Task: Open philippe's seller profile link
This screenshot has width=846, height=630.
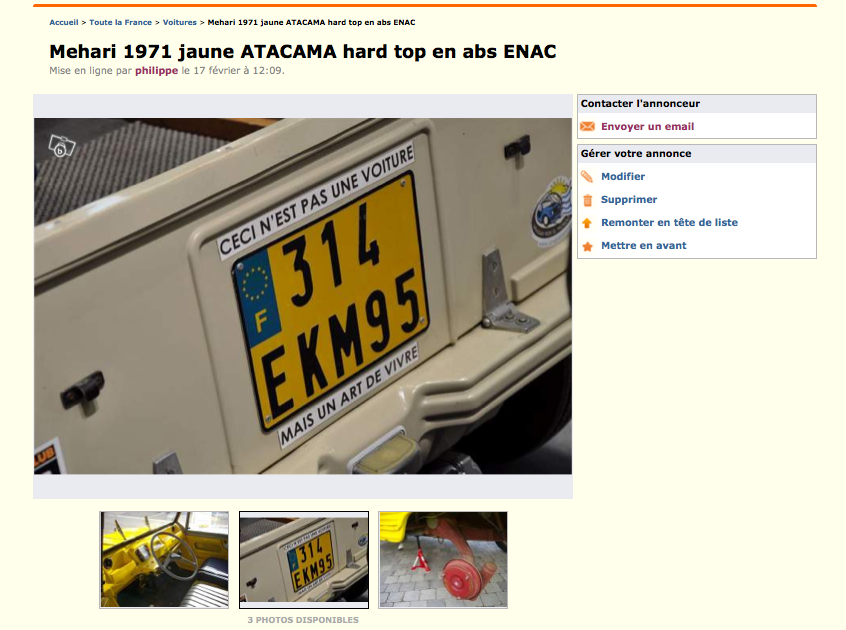Action: click(x=156, y=71)
